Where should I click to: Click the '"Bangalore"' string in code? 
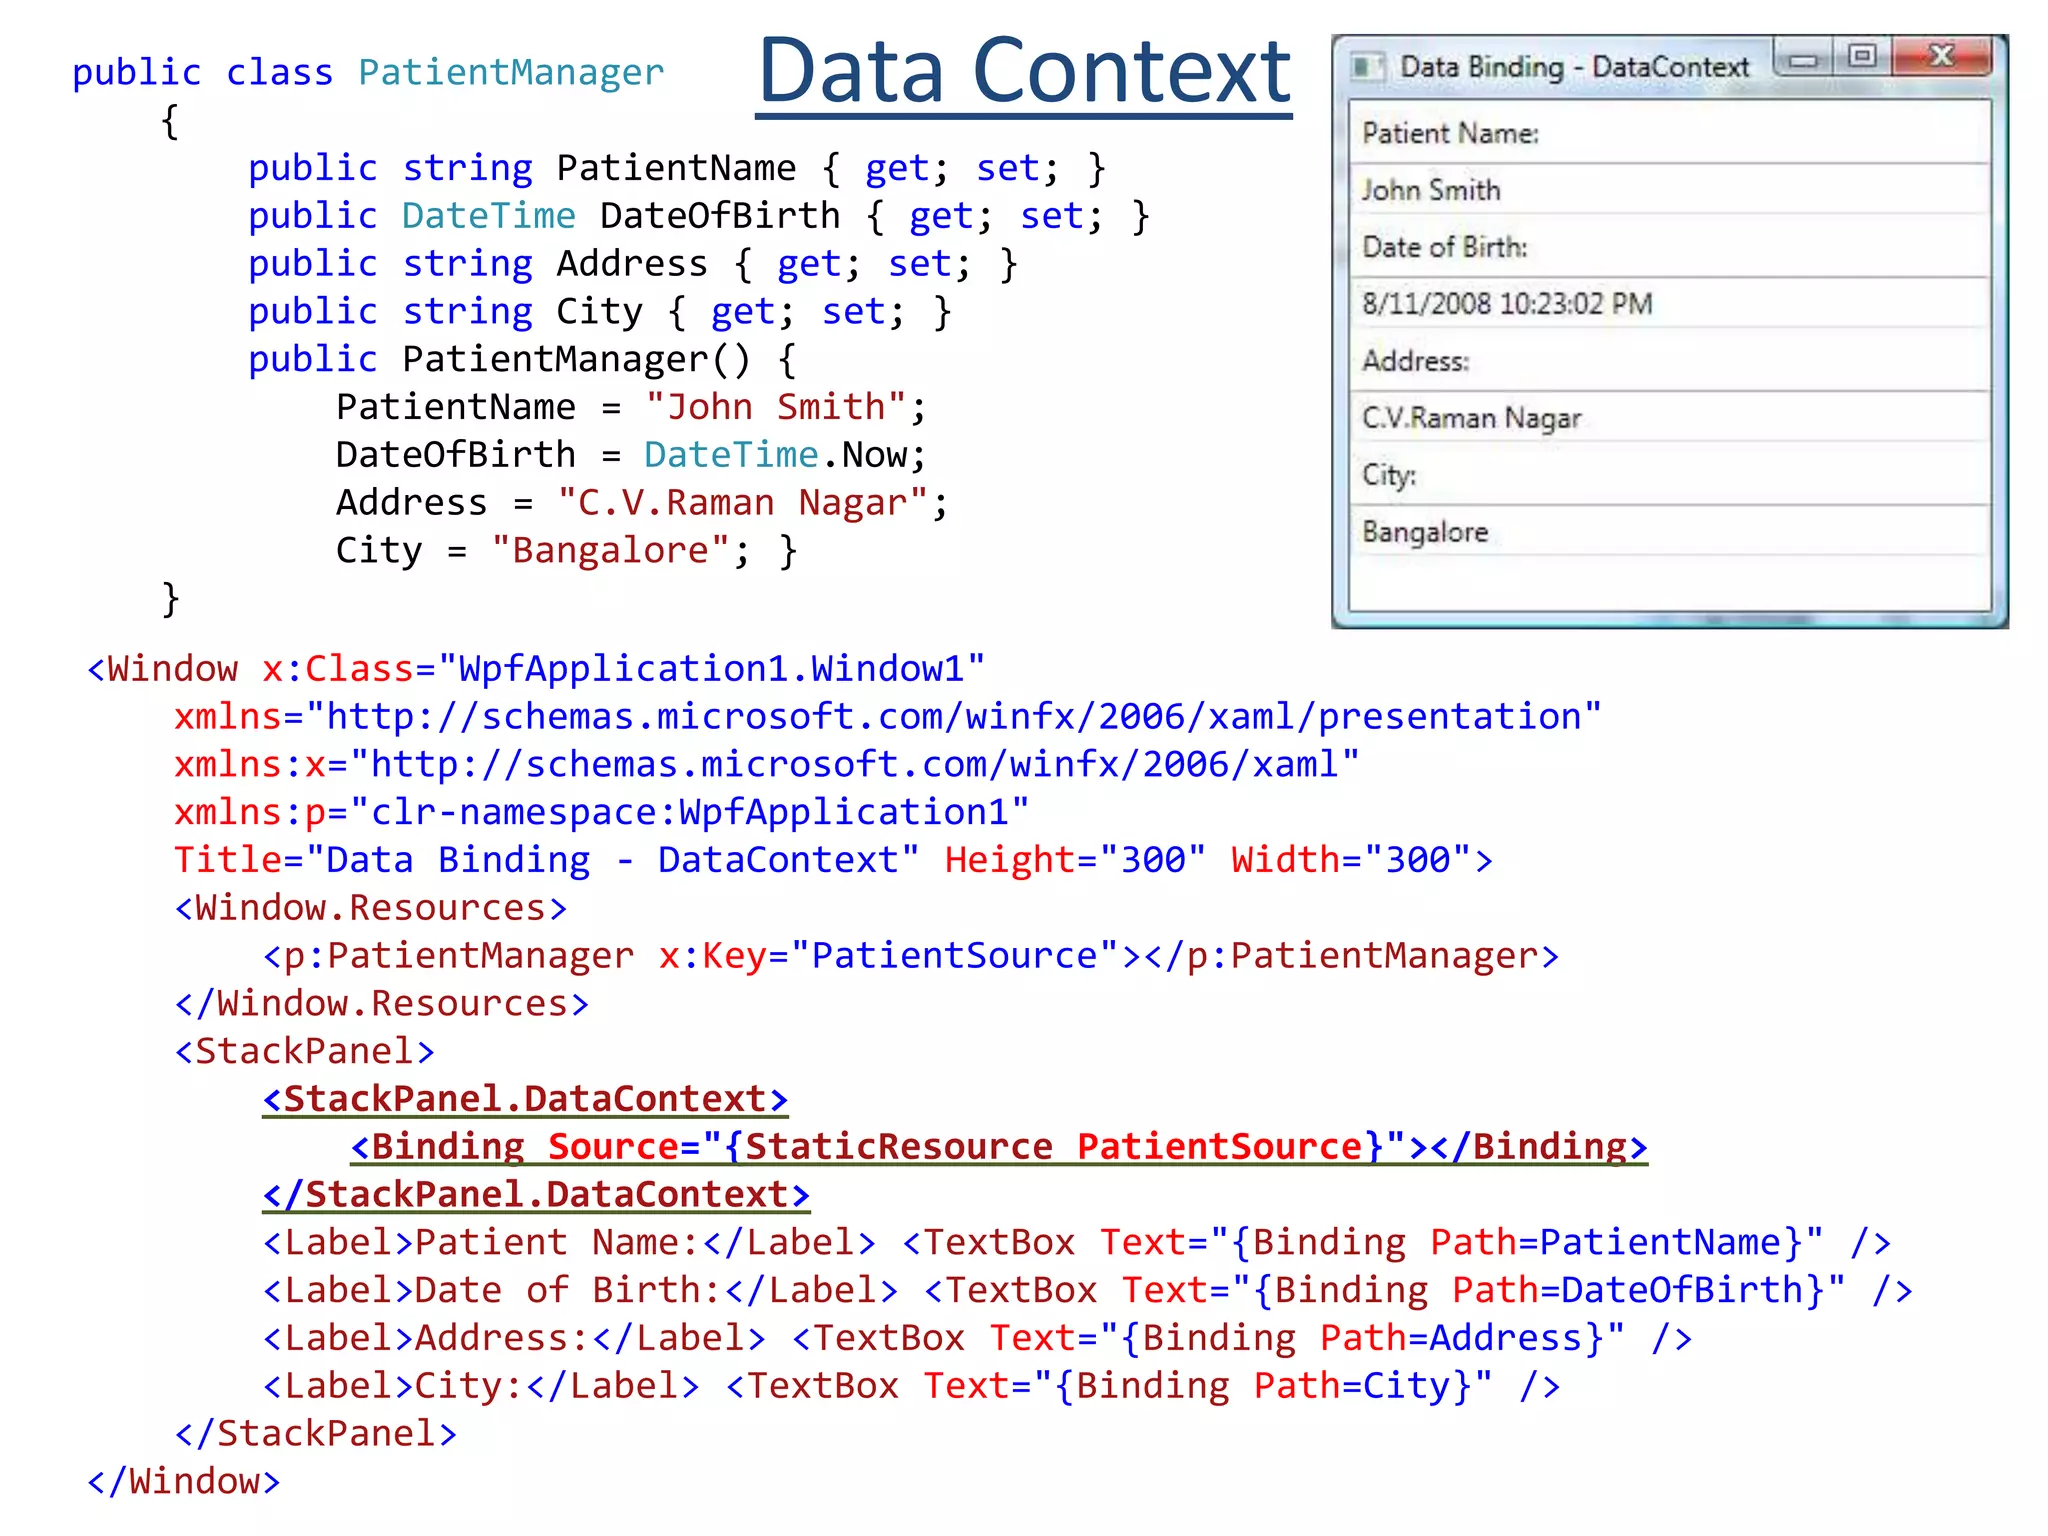point(610,550)
